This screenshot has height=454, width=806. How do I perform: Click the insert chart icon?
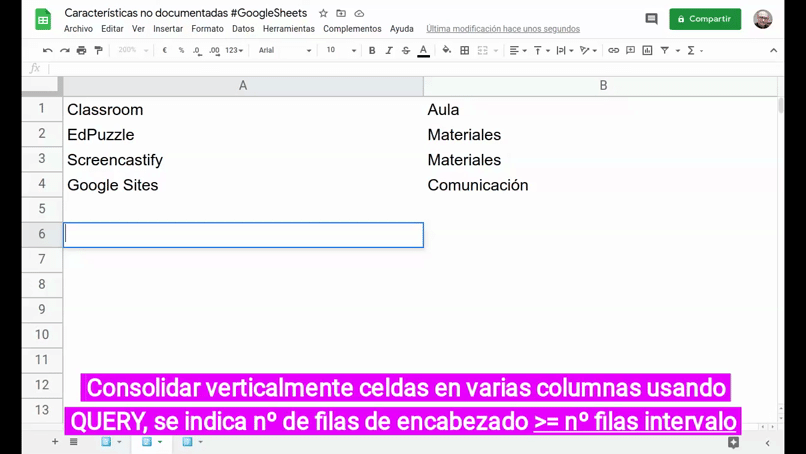[647, 50]
